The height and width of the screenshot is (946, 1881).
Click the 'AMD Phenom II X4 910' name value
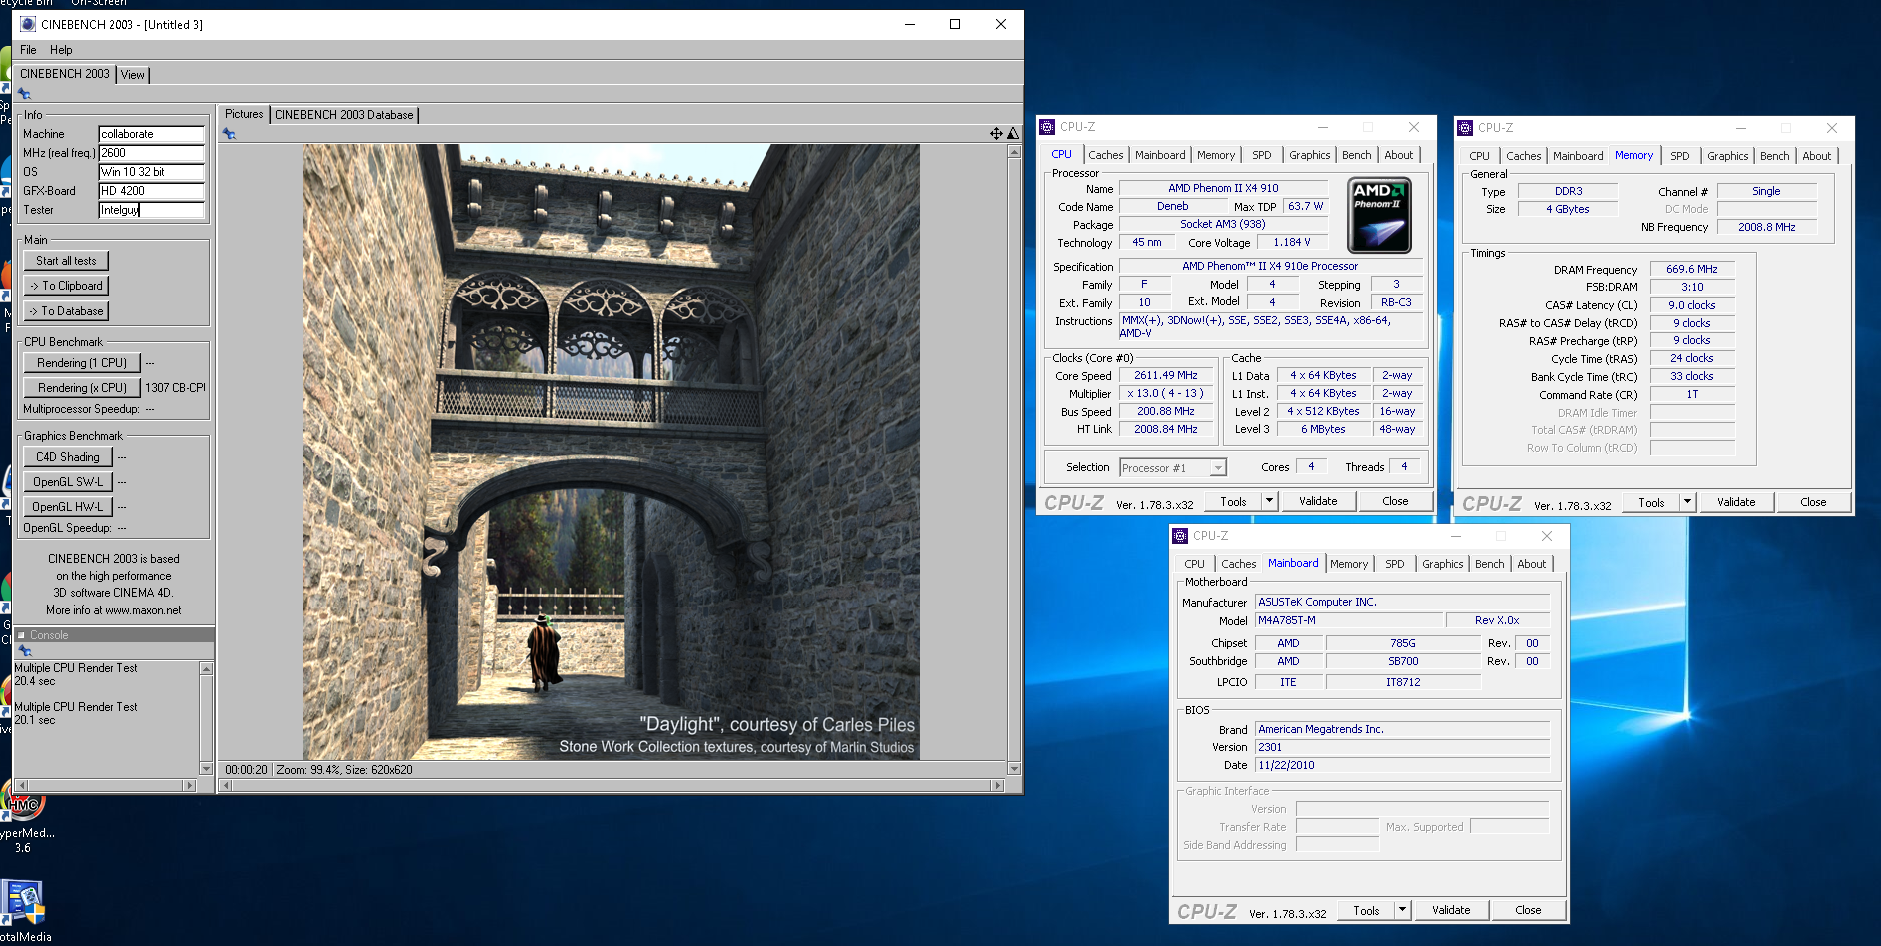pyautogui.click(x=1223, y=188)
